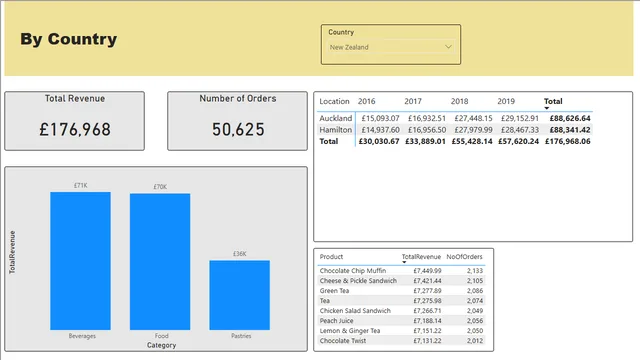The image size is (640, 360).
Task: Click the By Country page title
Action: 69,39
